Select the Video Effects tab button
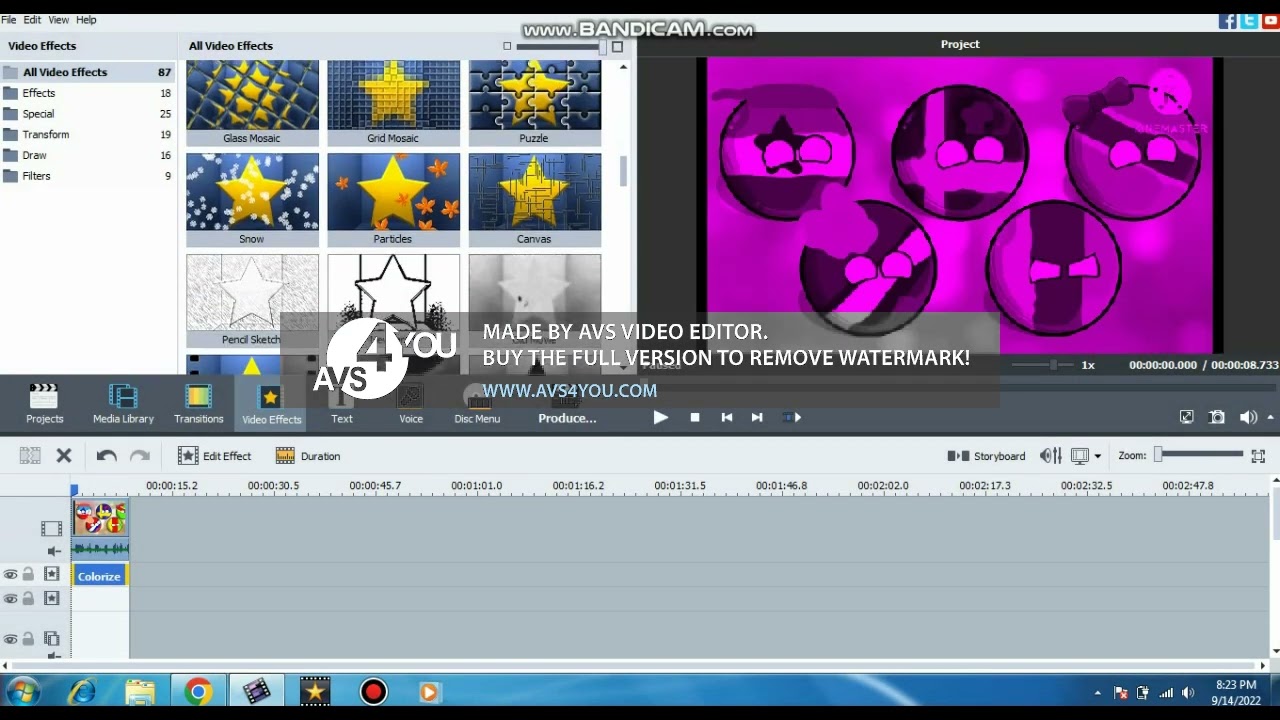 coord(271,404)
